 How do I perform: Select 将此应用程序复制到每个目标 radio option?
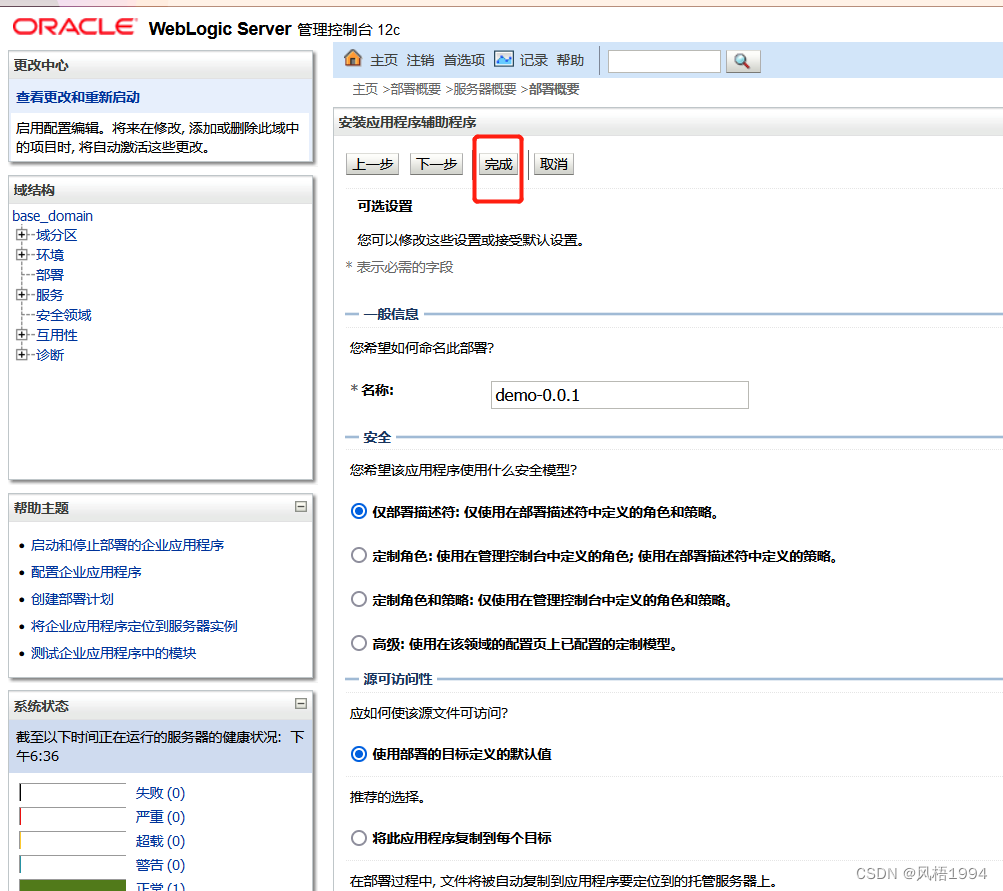click(359, 837)
